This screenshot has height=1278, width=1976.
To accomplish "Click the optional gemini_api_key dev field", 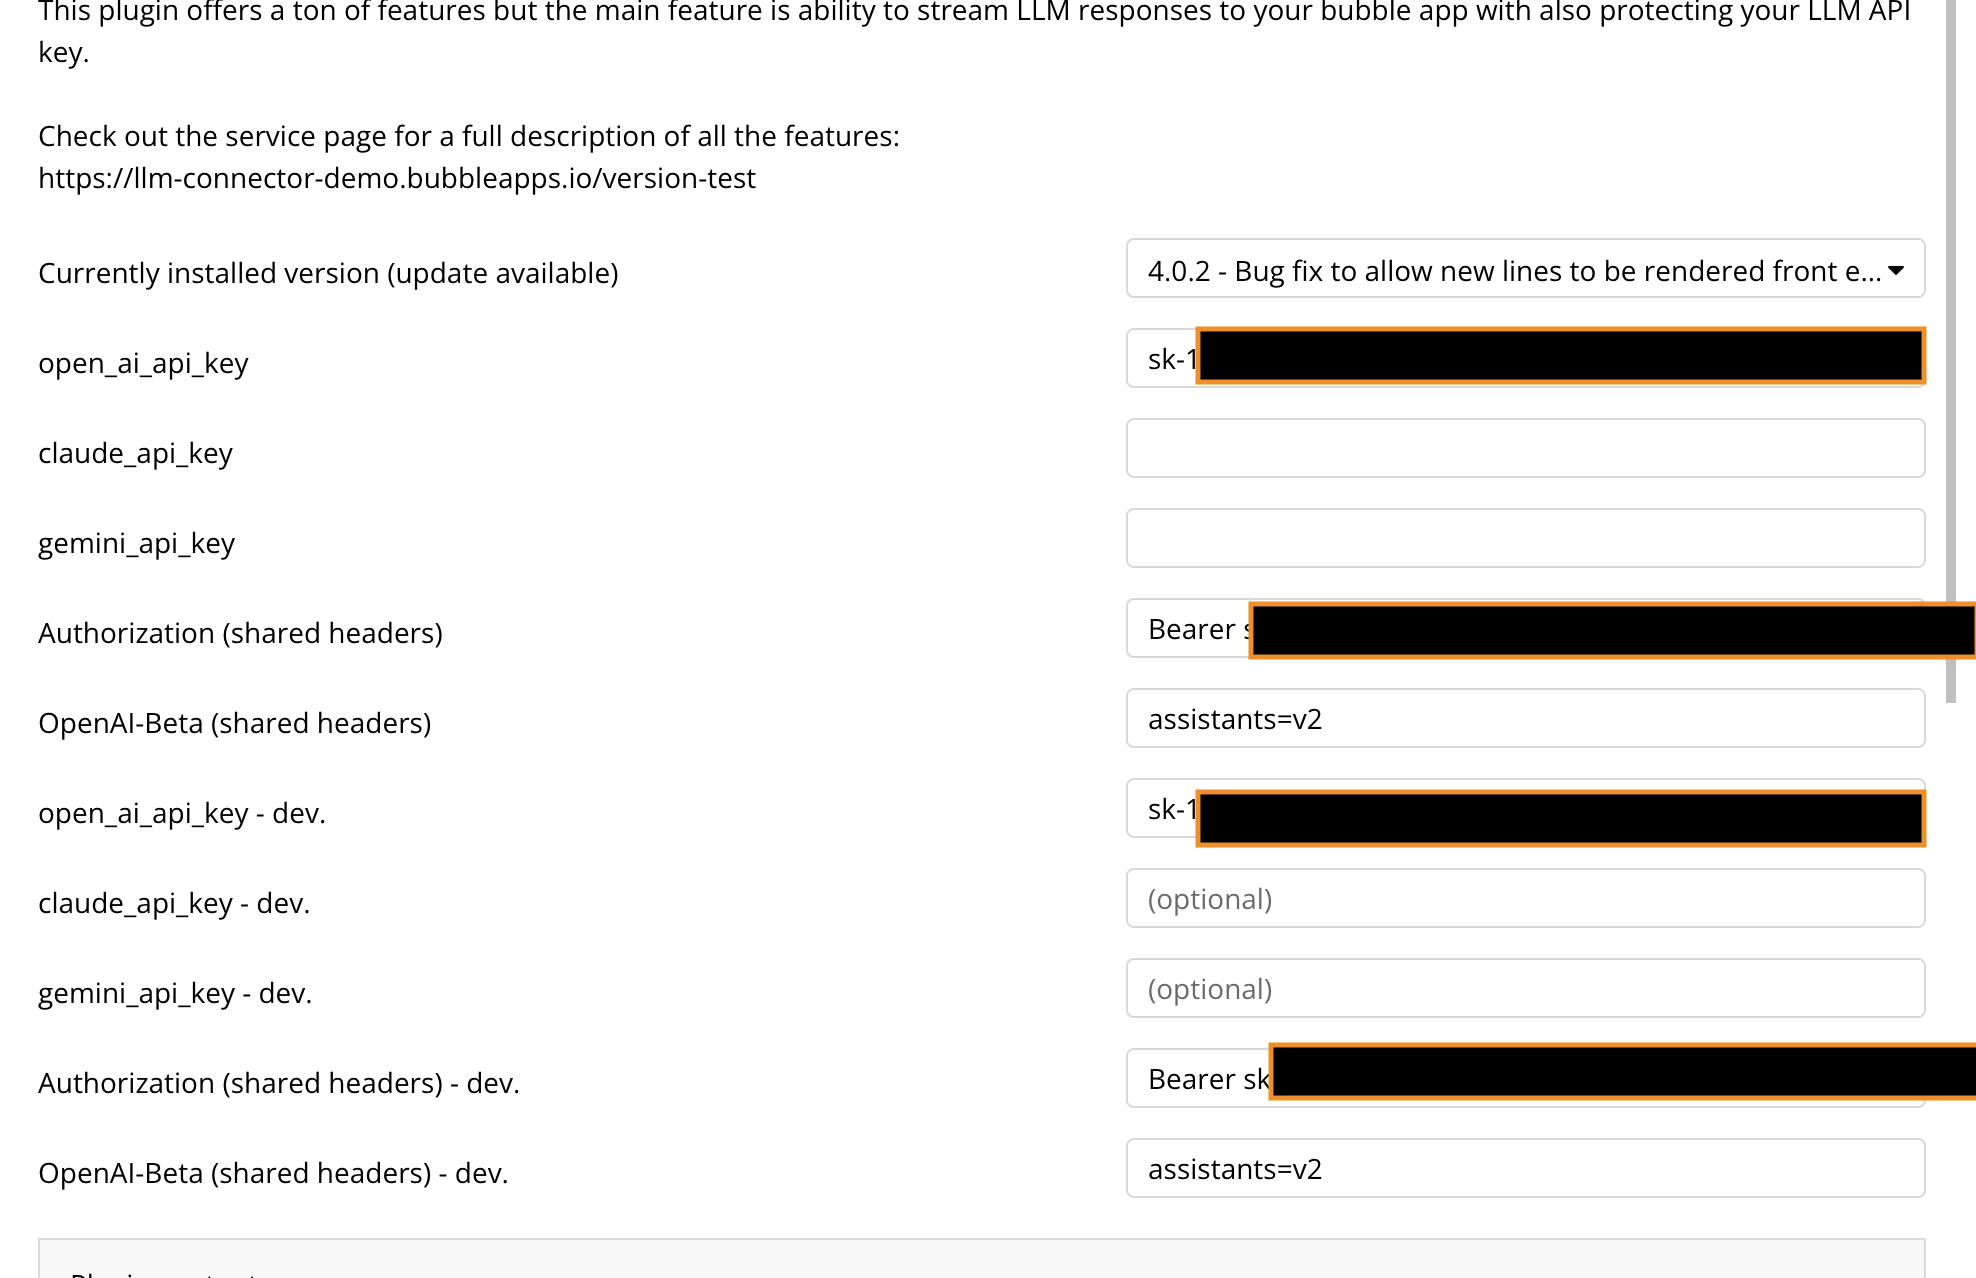I will pos(1525,988).
